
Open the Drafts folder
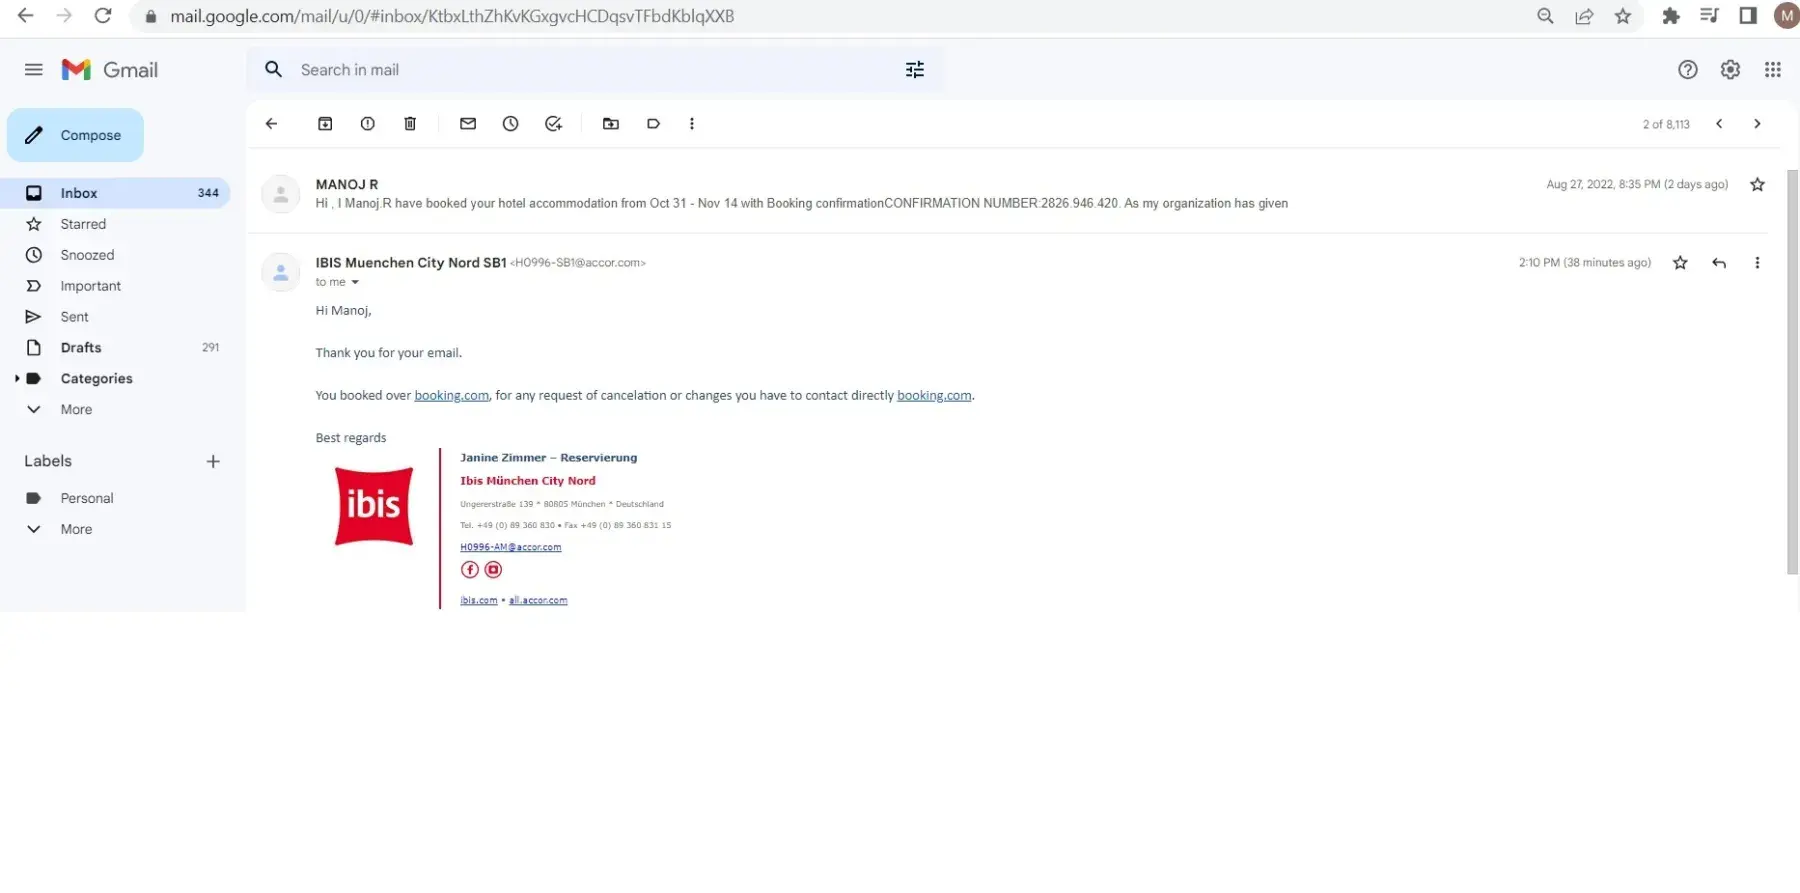(80, 348)
